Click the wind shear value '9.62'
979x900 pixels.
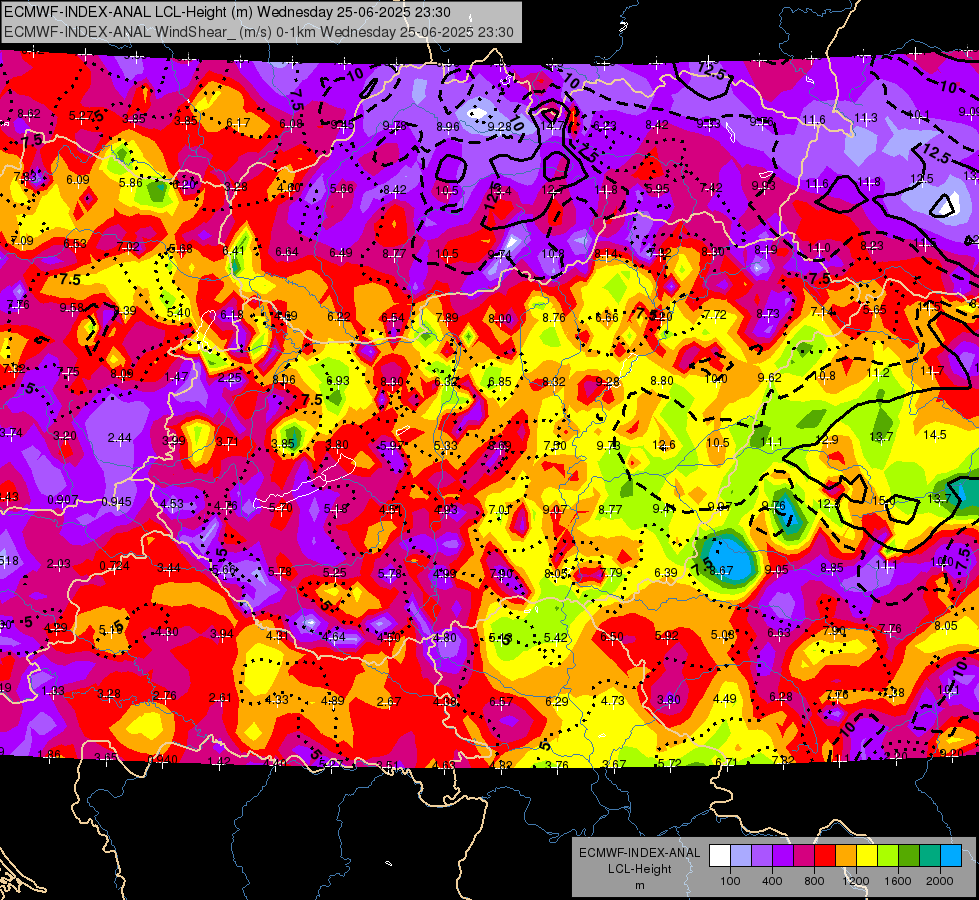769,378
